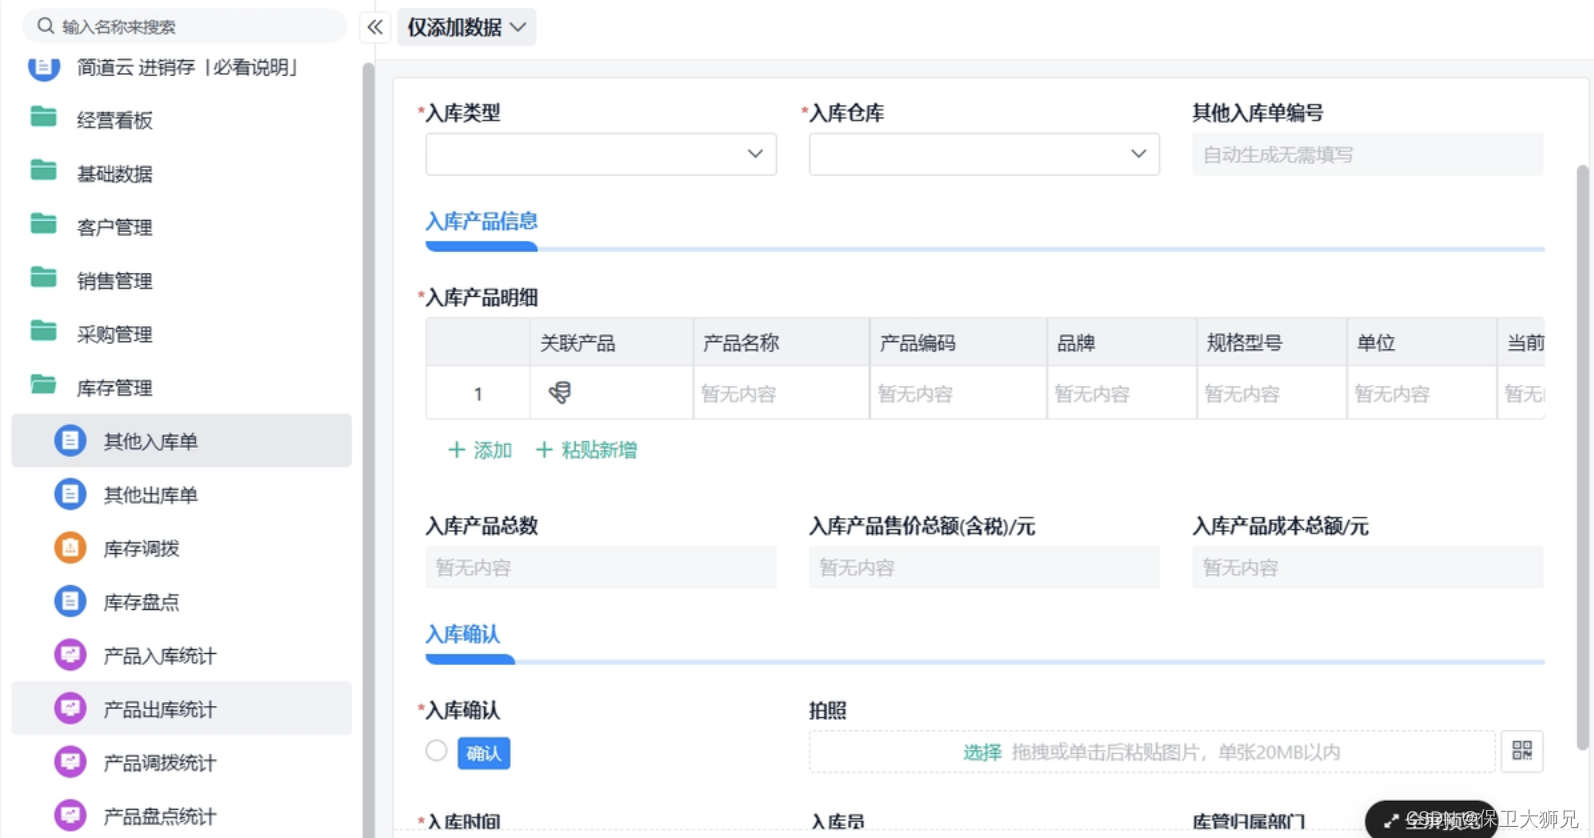This screenshot has width=1594, height=838.
Task: Open 库存调拨 in the sidebar
Action: pos(181,547)
